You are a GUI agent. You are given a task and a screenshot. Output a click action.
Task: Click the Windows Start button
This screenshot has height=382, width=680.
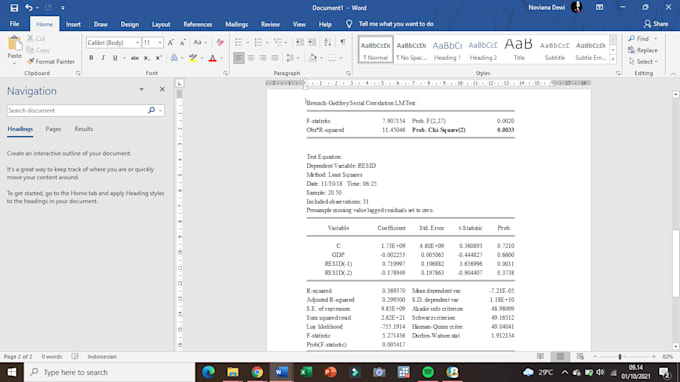(x=12, y=372)
